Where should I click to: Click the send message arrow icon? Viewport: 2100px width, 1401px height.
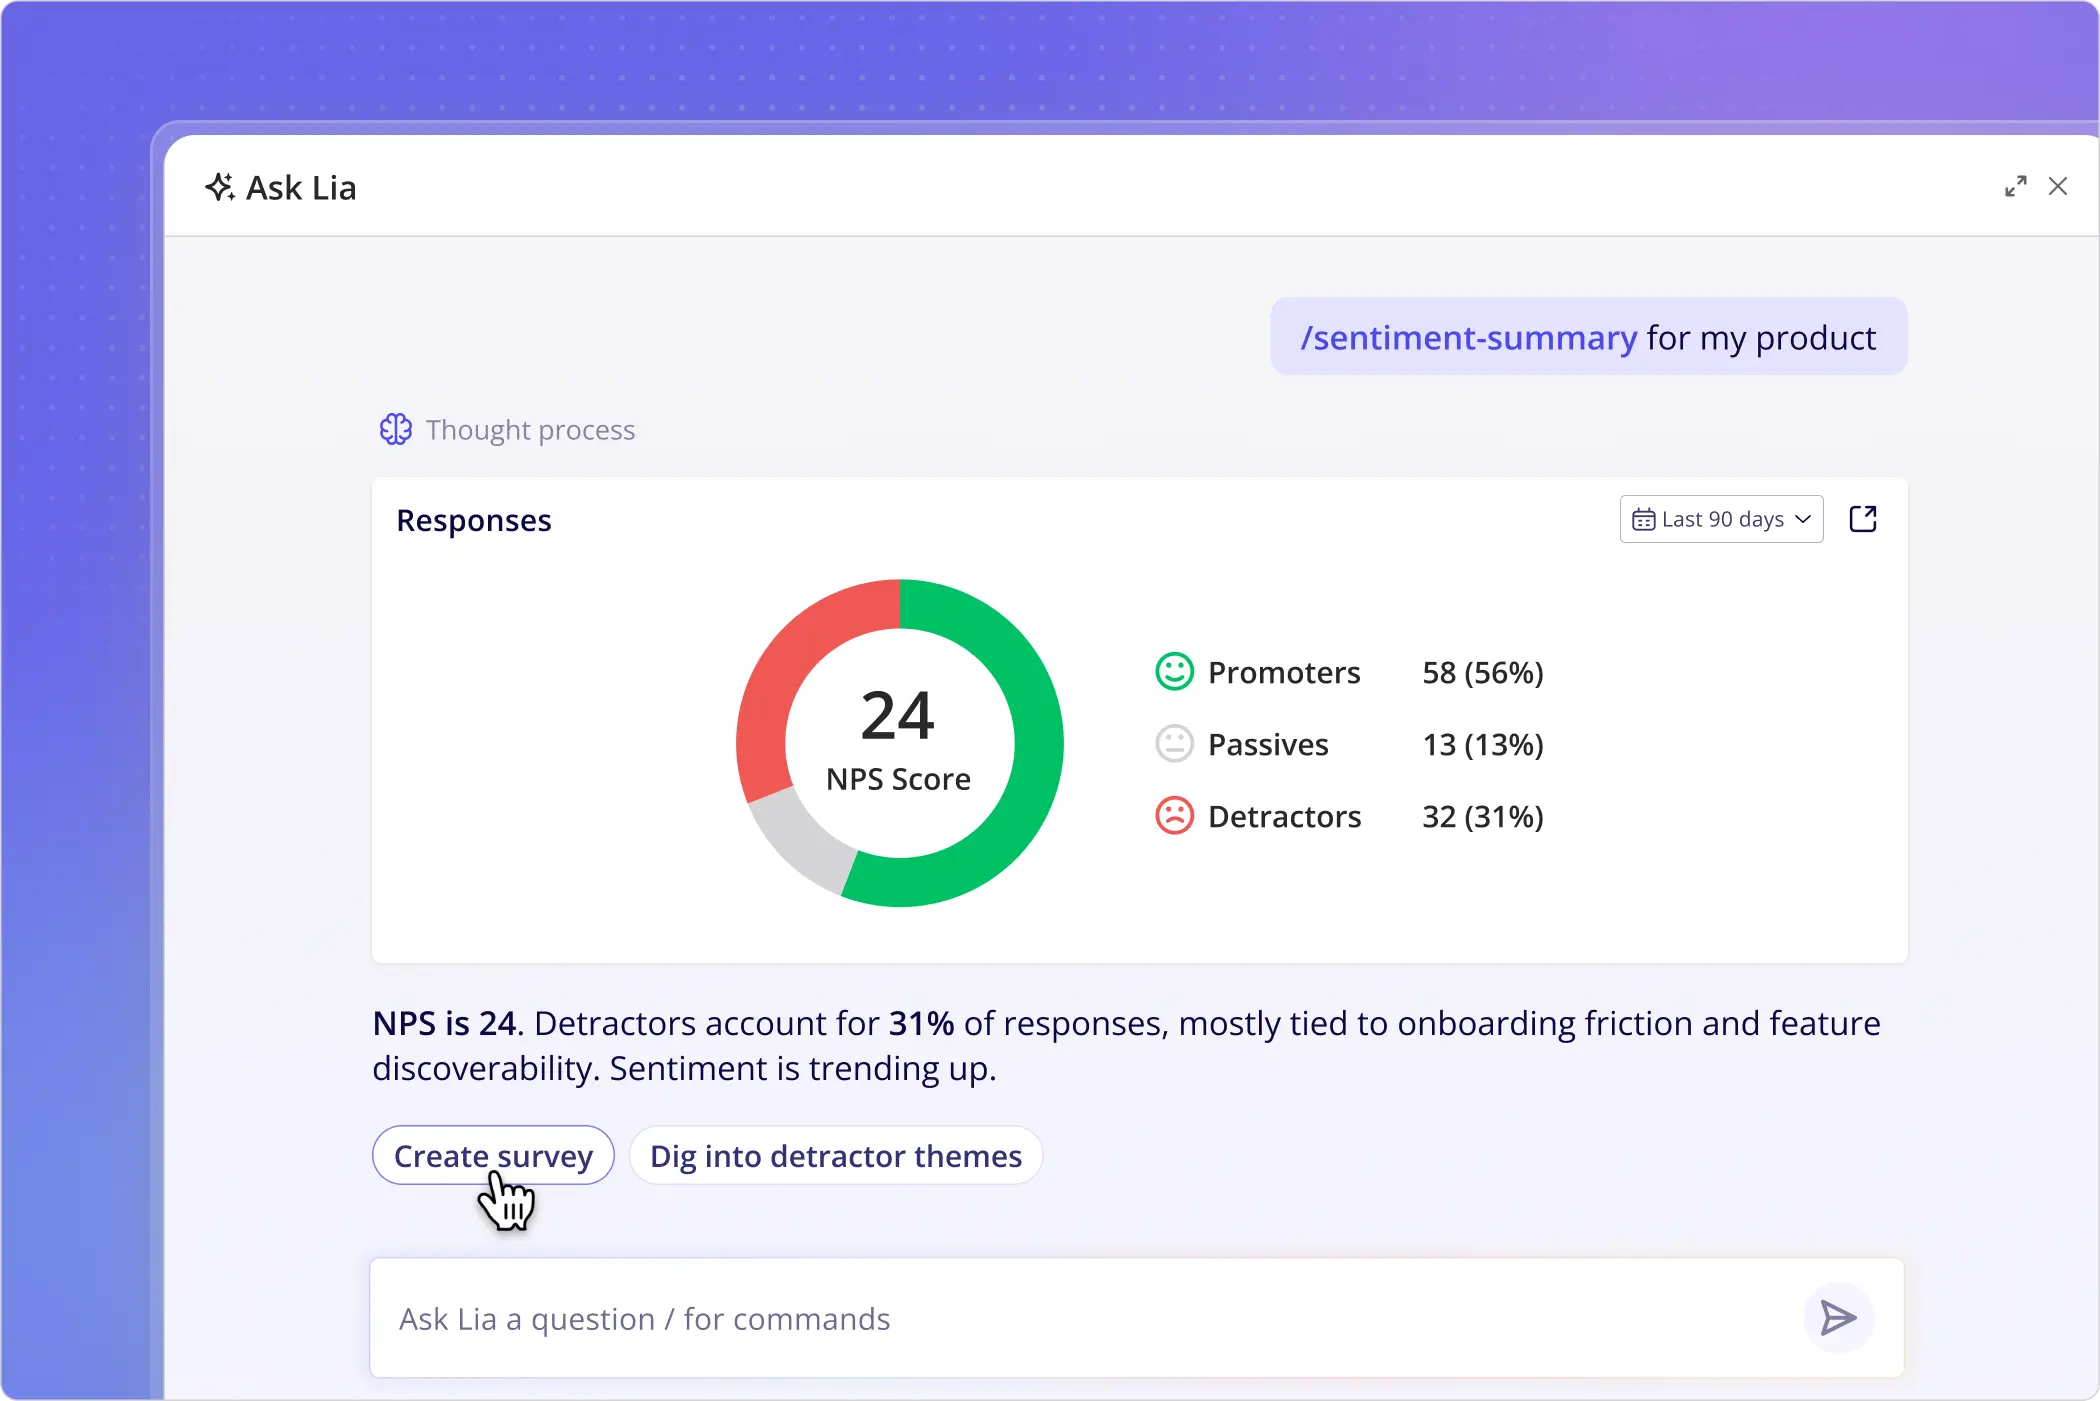(1838, 1318)
